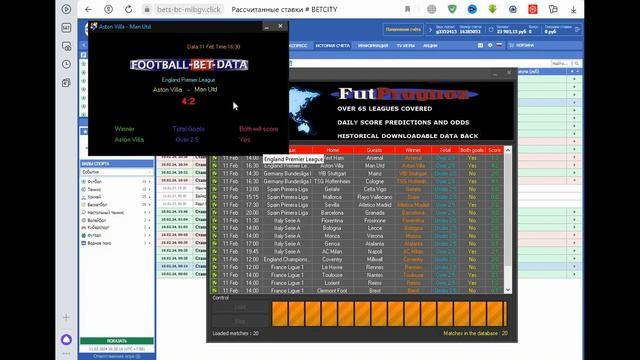Open the history clock icon in sidebar
Viewport: 640px width, 360px height.
pos(66,64)
